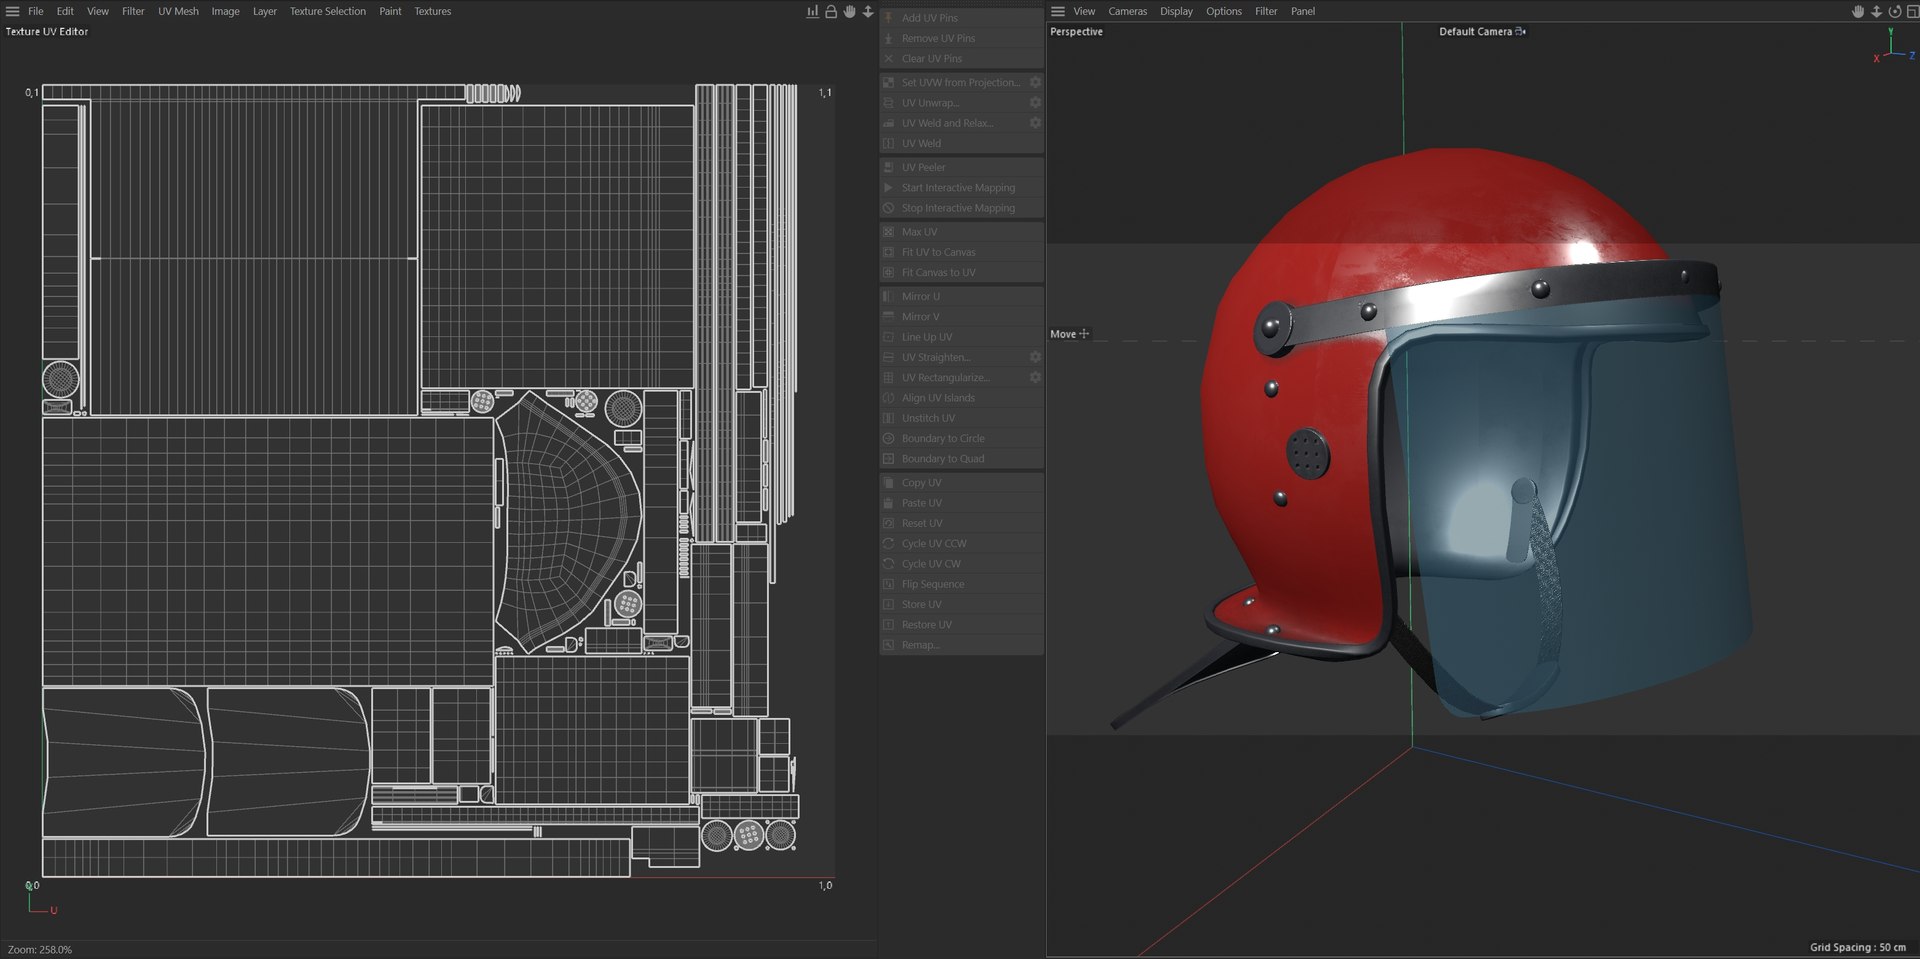Click the Remap... command

coord(962,645)
